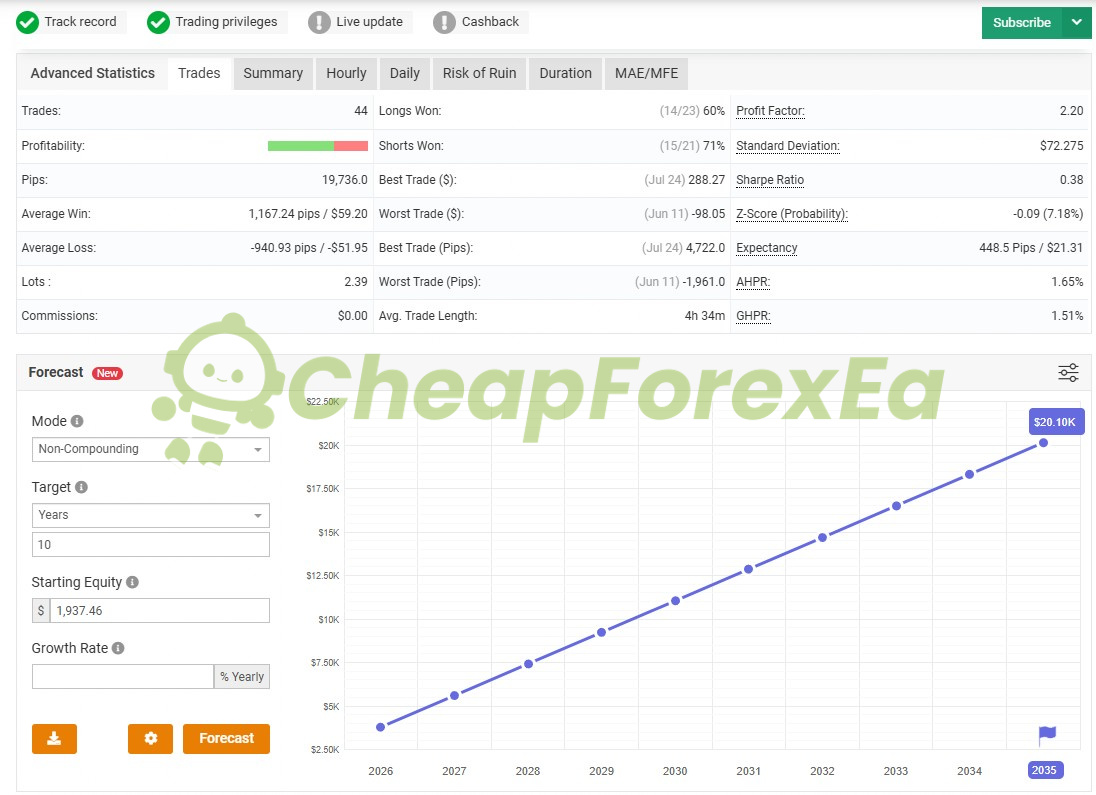Switch to the Trades tab

click(199, 73)
